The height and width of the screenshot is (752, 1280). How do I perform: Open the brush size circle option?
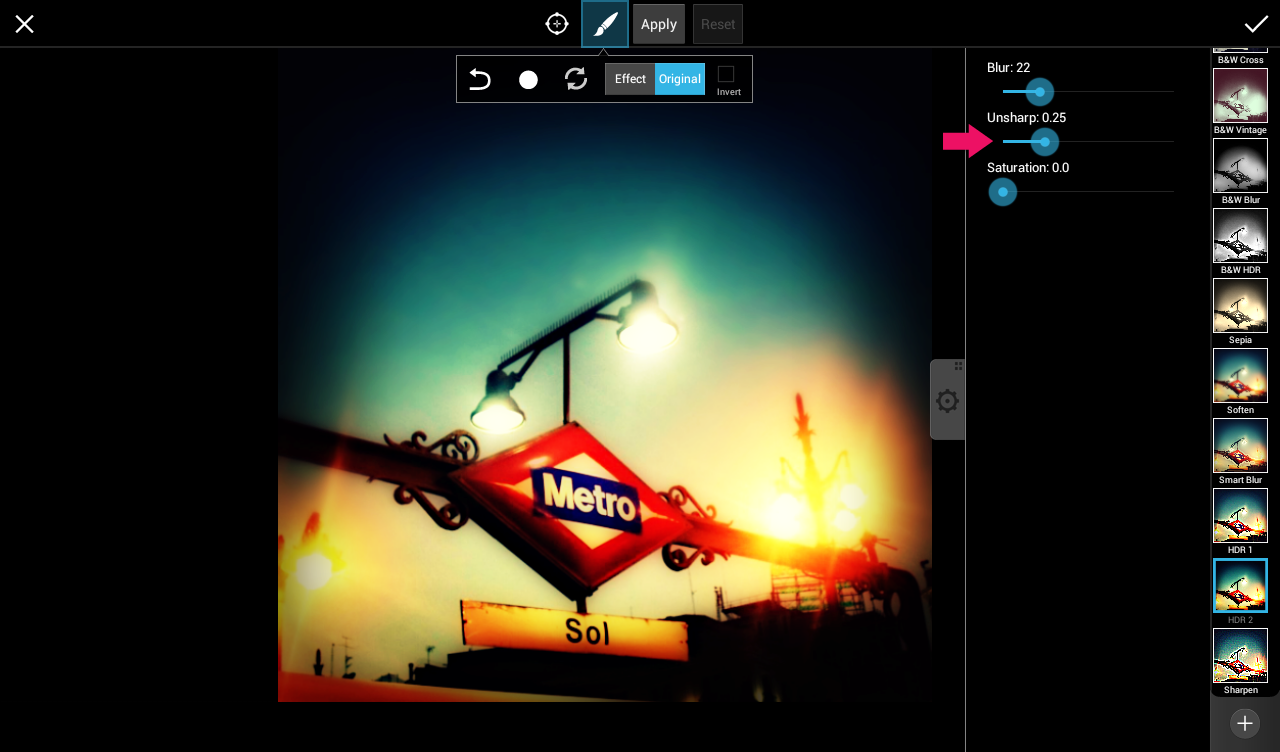click(528, 80)
